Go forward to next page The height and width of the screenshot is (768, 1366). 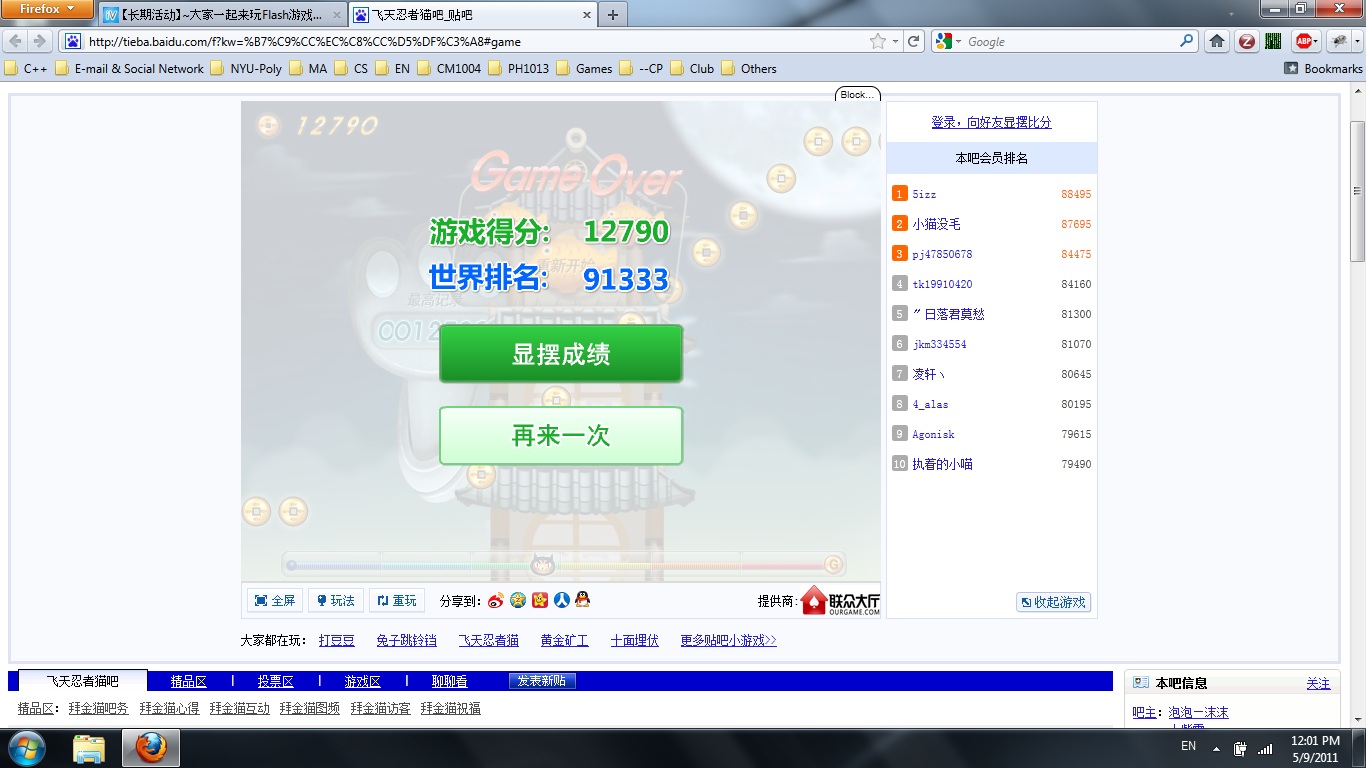[40, 41]
